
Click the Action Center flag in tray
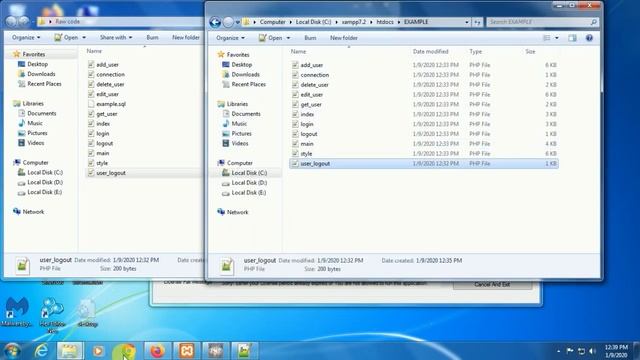point(570,351)
